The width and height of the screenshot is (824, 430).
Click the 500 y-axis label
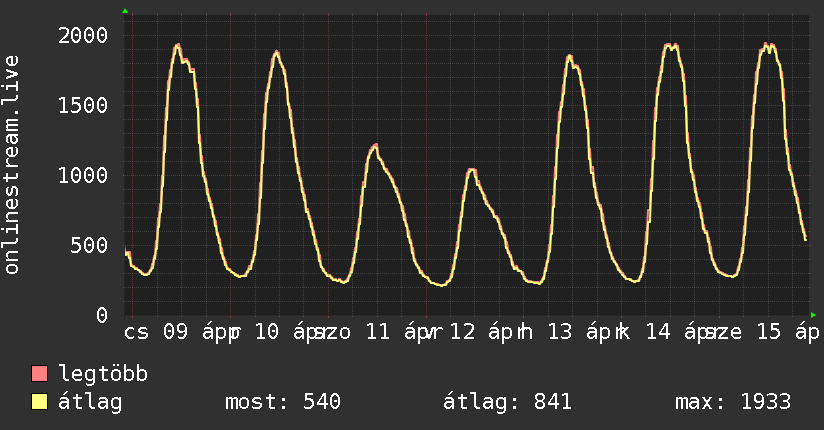pyautogui.click(x=89, y=245)
